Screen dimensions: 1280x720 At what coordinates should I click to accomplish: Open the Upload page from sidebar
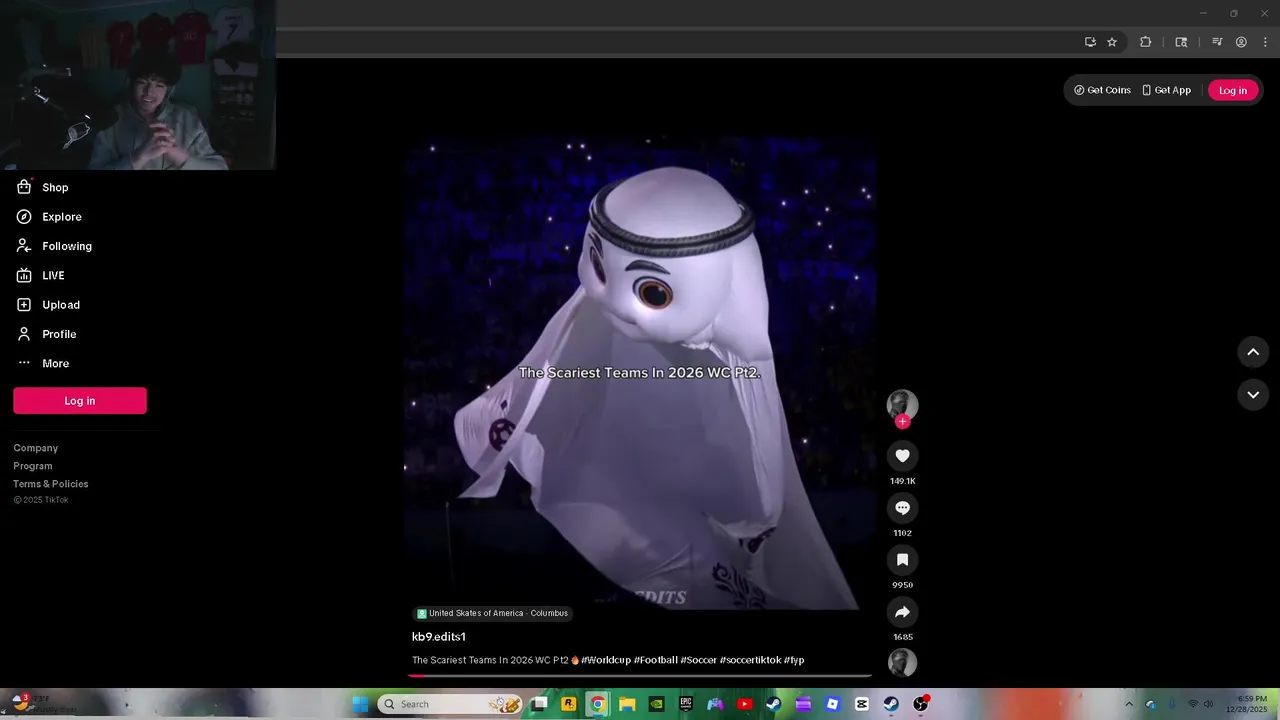tap(47, 305)
